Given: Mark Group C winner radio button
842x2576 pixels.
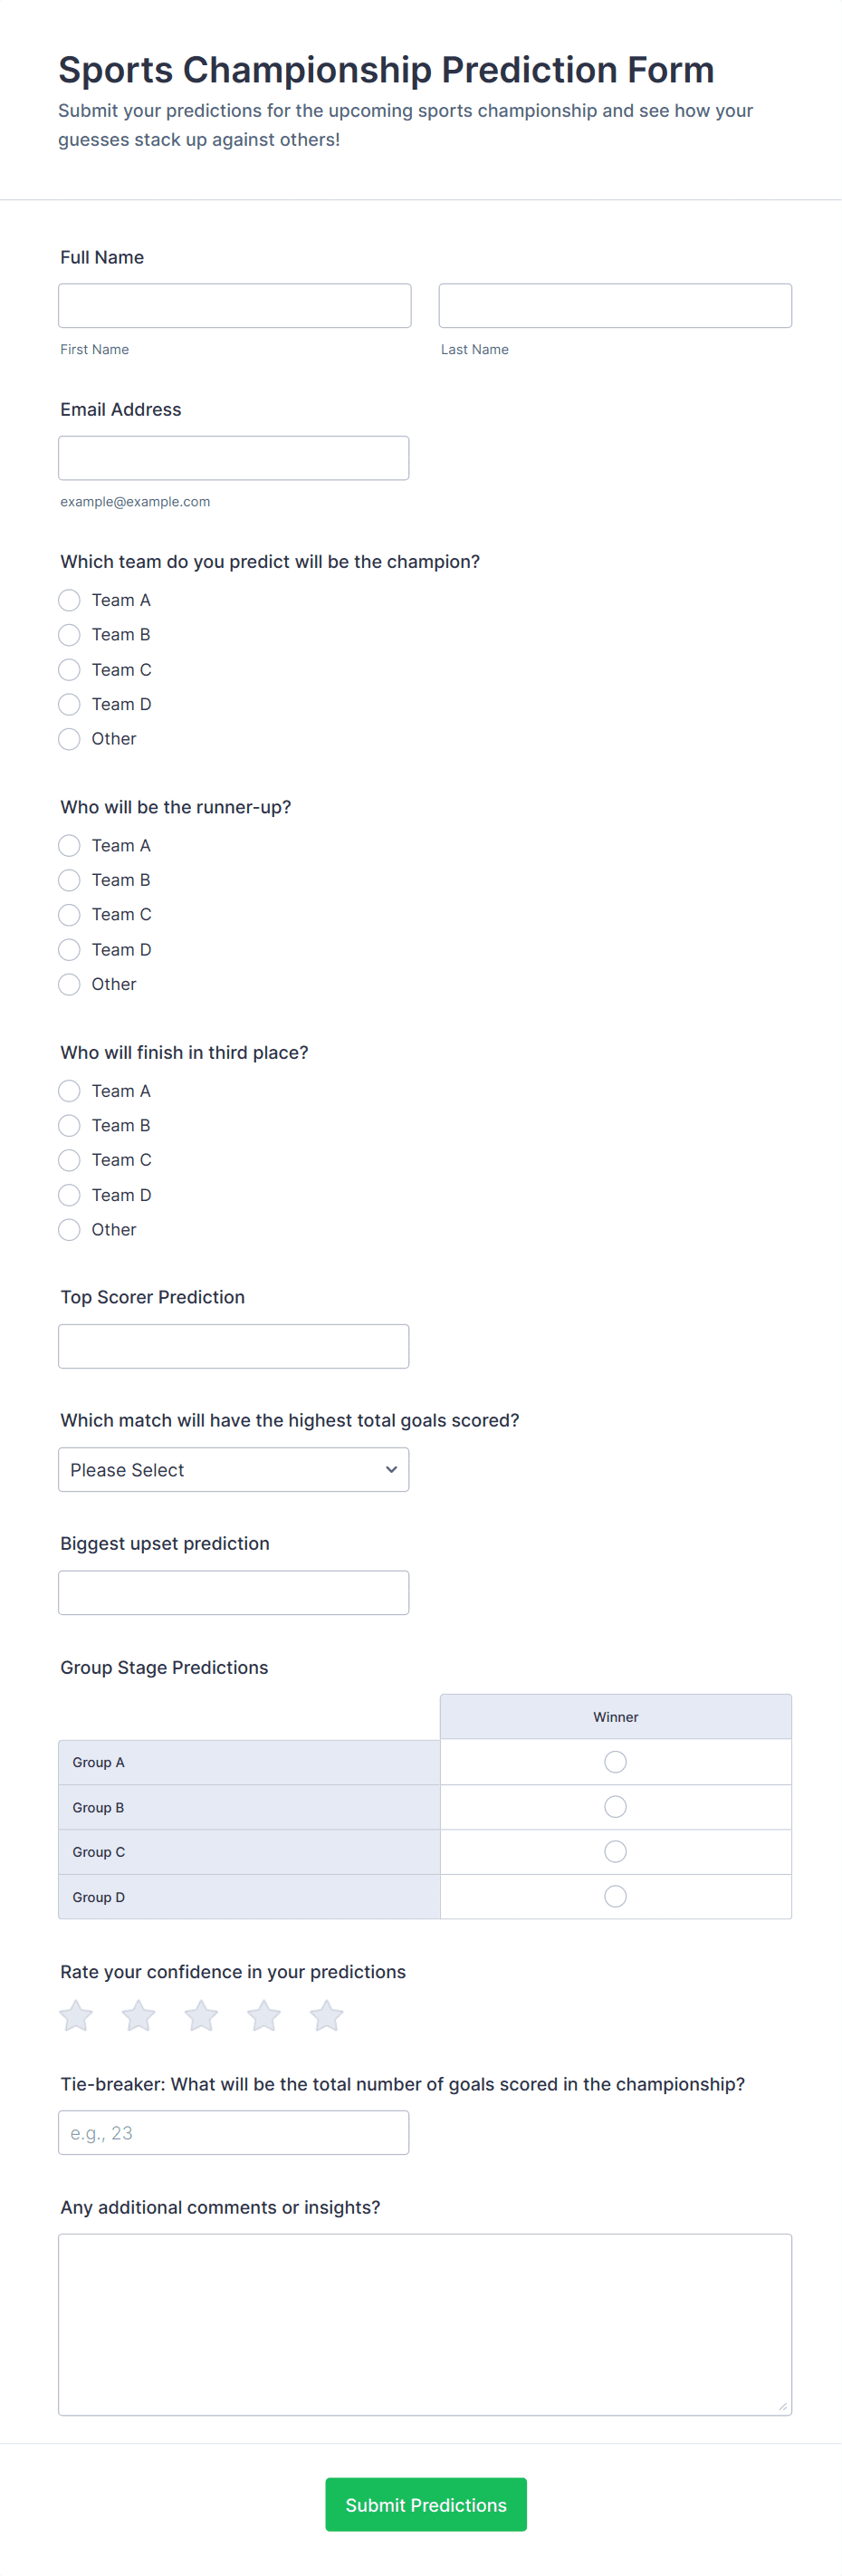Looking at the screenshot, I should click(615, 1852).
